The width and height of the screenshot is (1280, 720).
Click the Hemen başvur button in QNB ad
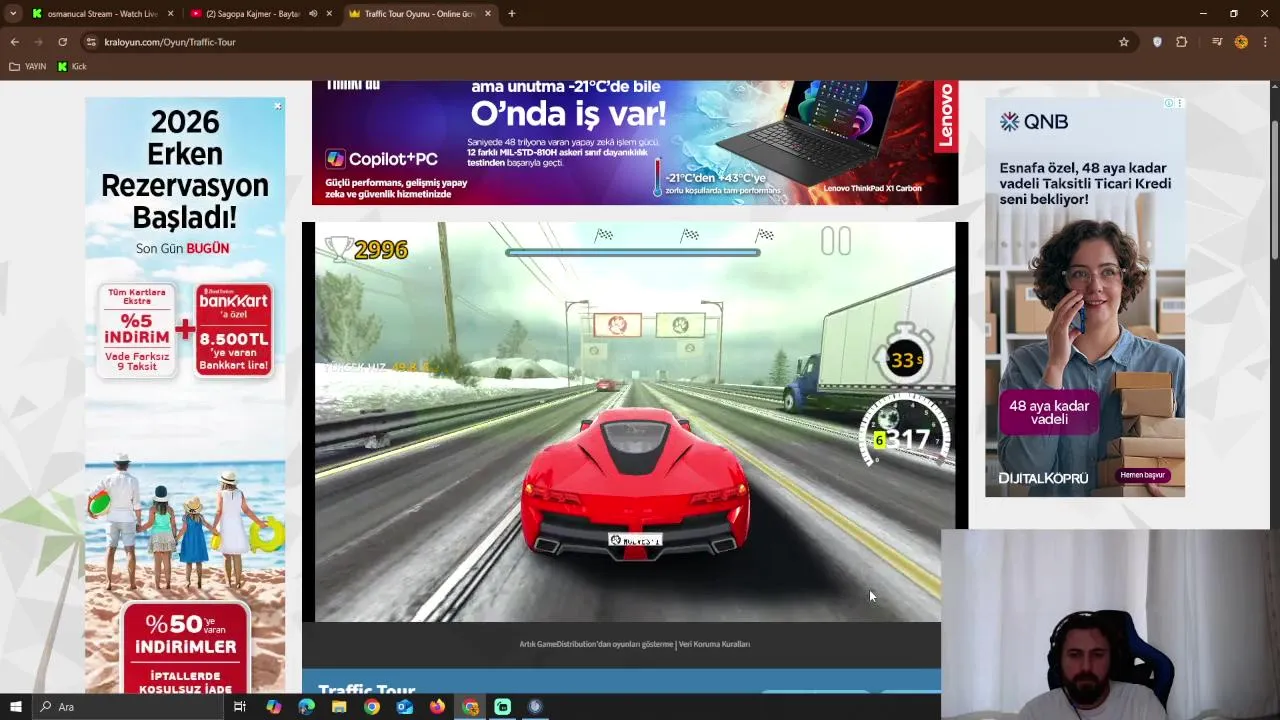point(1143,475)
